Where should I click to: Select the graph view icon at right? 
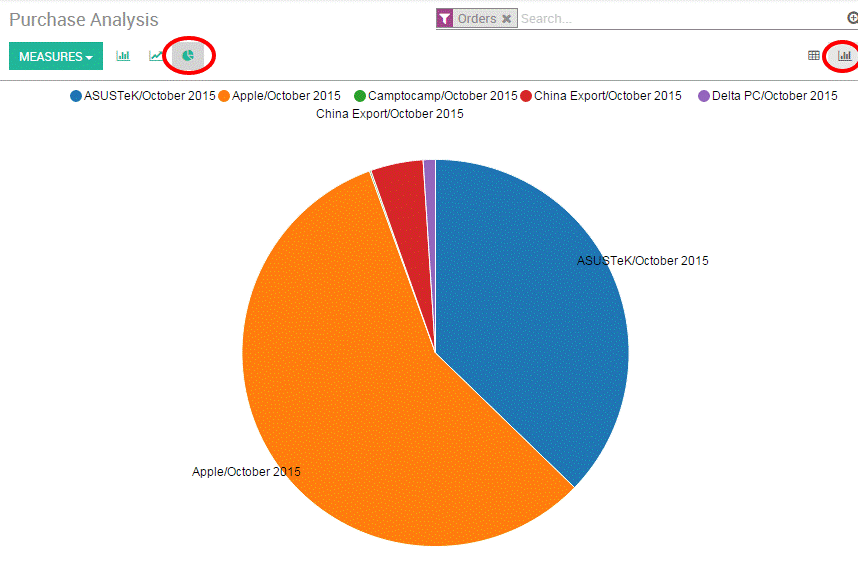click(844, 55)
